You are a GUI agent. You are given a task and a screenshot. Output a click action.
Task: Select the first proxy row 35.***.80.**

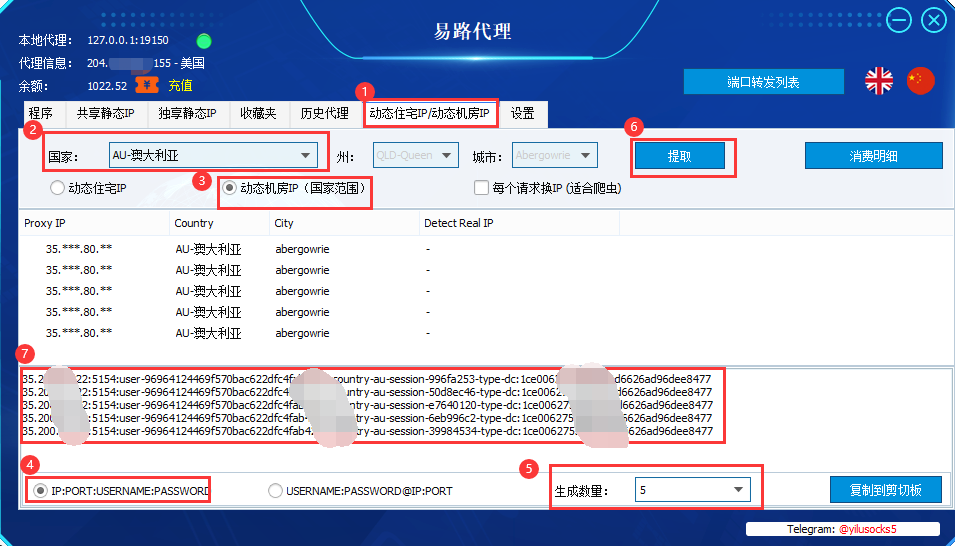pos(79,249)
